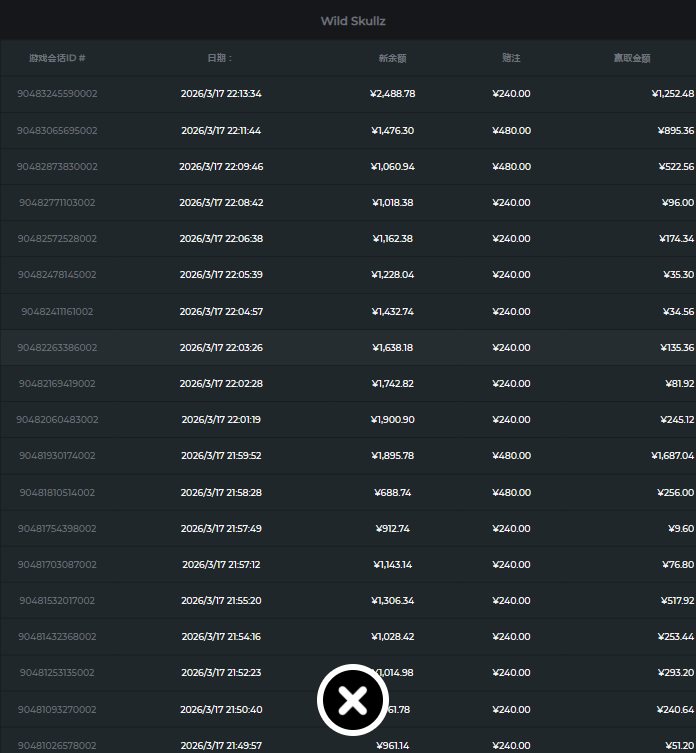696x753 pixels.
Task: Select session ID 90482873830002
Action: pos(57,166)
